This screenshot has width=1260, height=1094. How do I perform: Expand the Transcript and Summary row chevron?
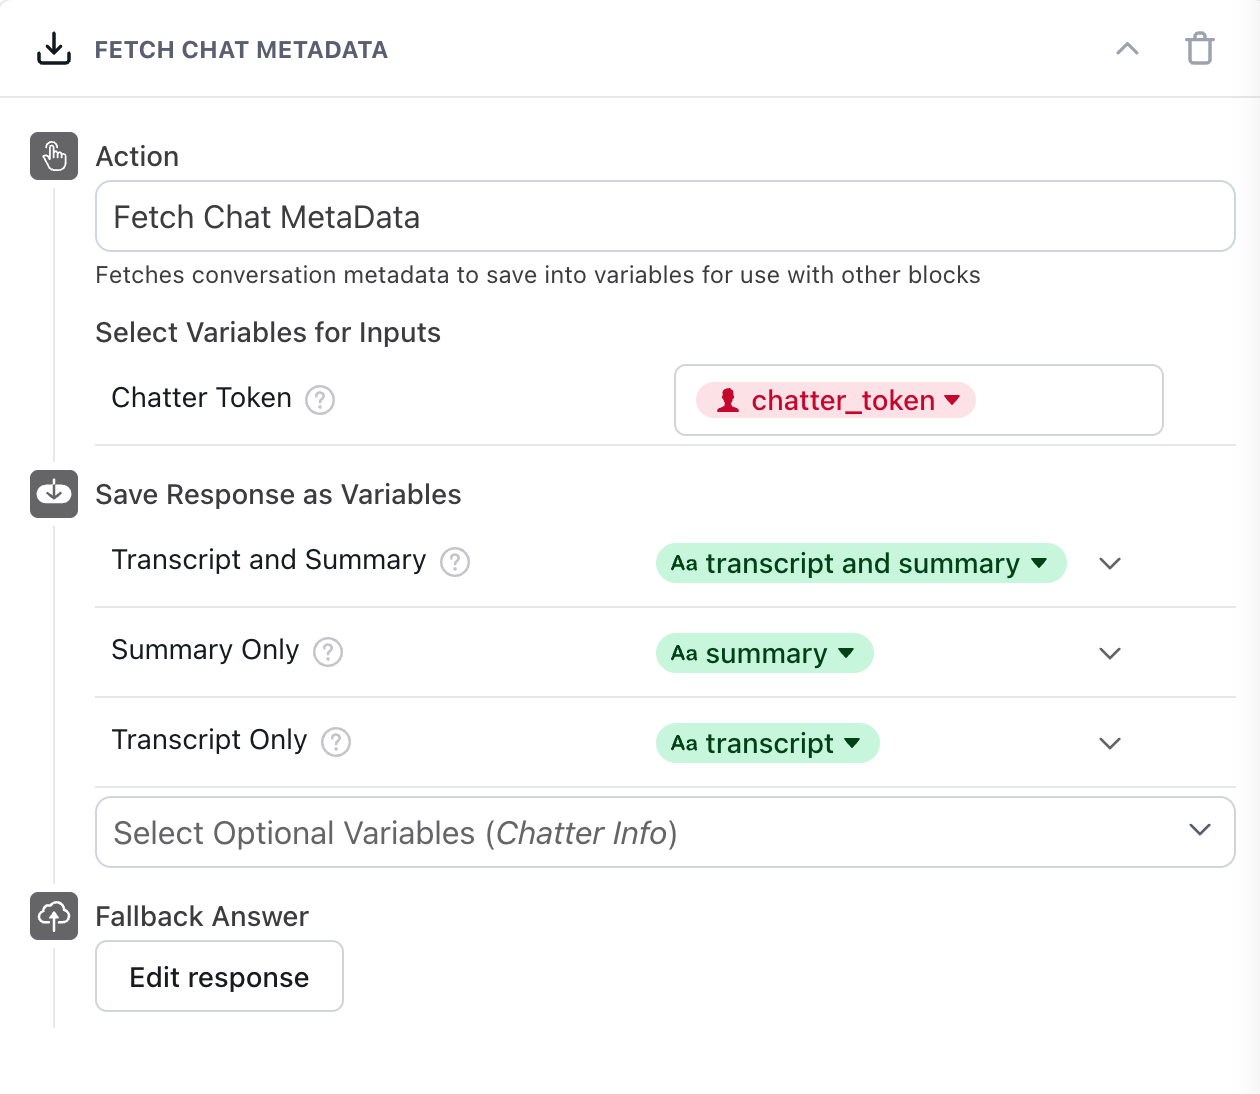(x=1109, y=563)
